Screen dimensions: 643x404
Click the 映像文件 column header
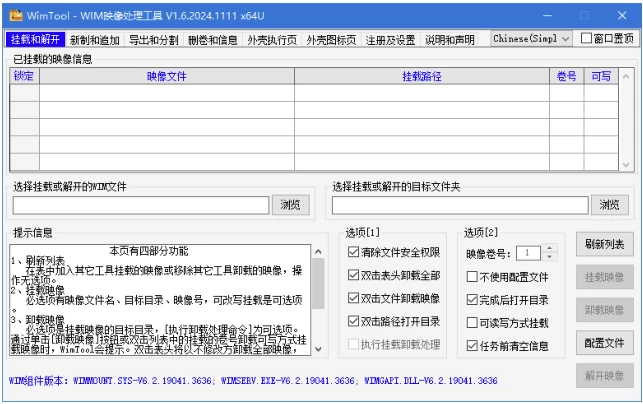pyautogui.click(x=166, y=76)
